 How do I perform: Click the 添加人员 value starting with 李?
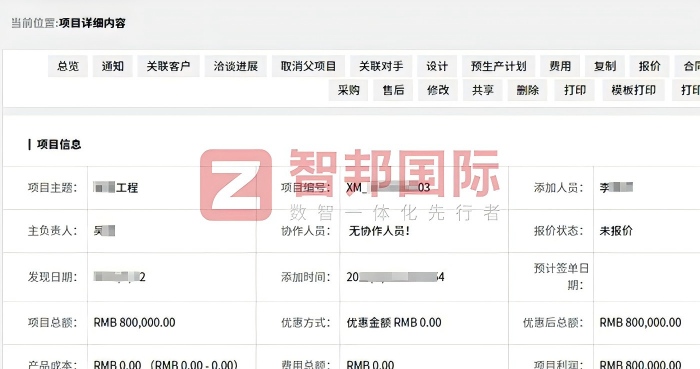616,187
